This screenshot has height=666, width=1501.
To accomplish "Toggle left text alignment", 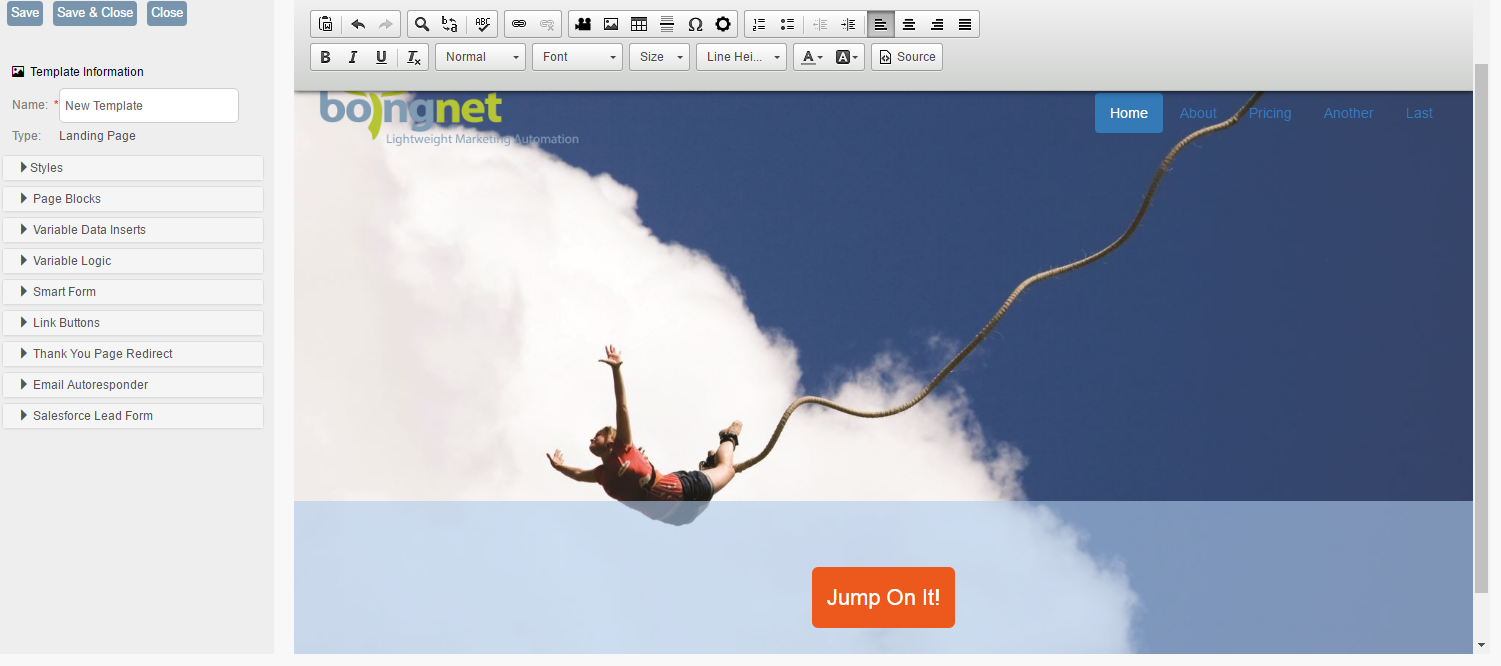I will coord(881,24).
